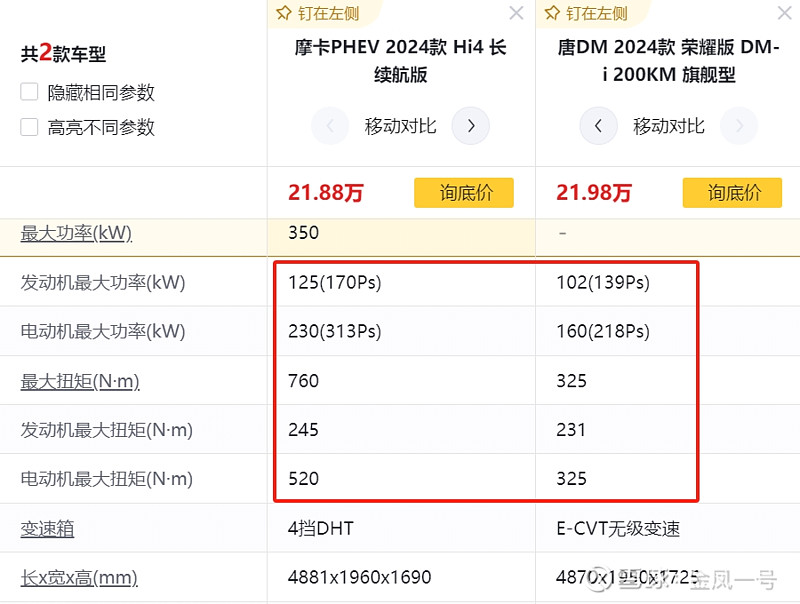Open 最大功率(kW) parameter link
Screen dimensions: 800x604
pyautogui.click(x=76, y=233)
